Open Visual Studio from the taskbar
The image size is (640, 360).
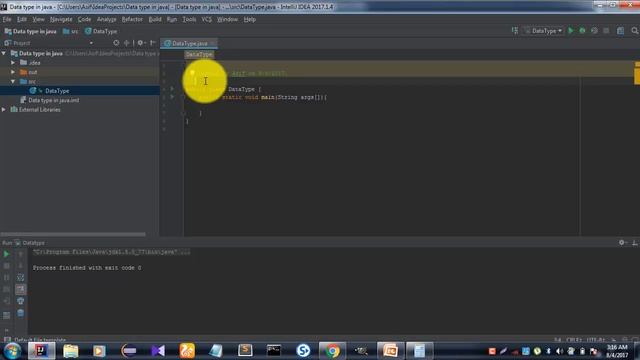[x=158, y=351]
